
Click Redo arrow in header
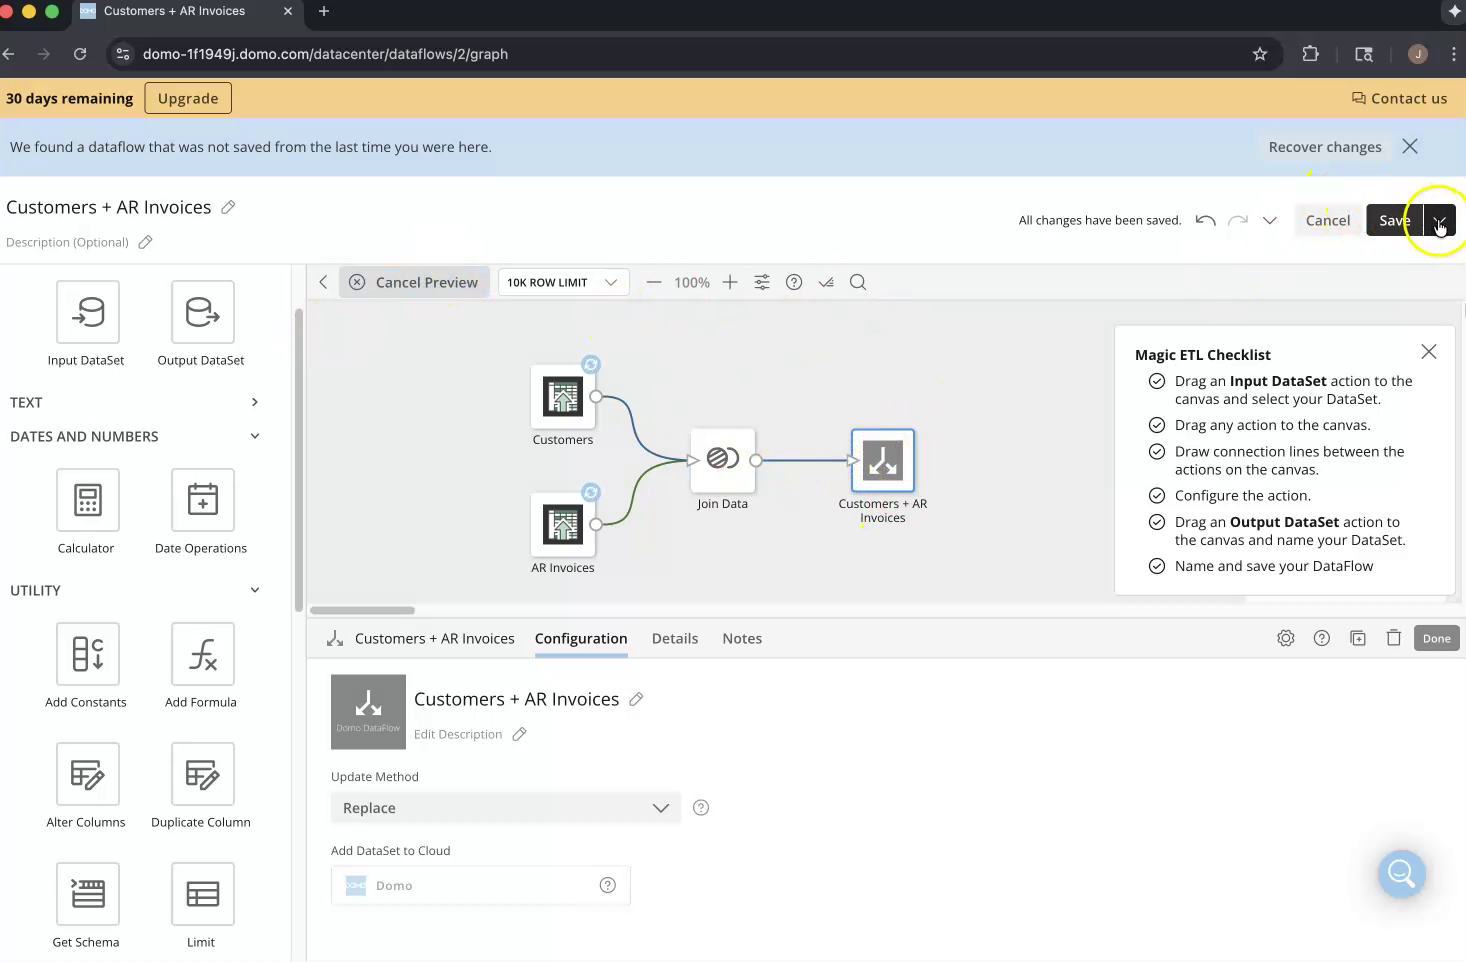1238,220
